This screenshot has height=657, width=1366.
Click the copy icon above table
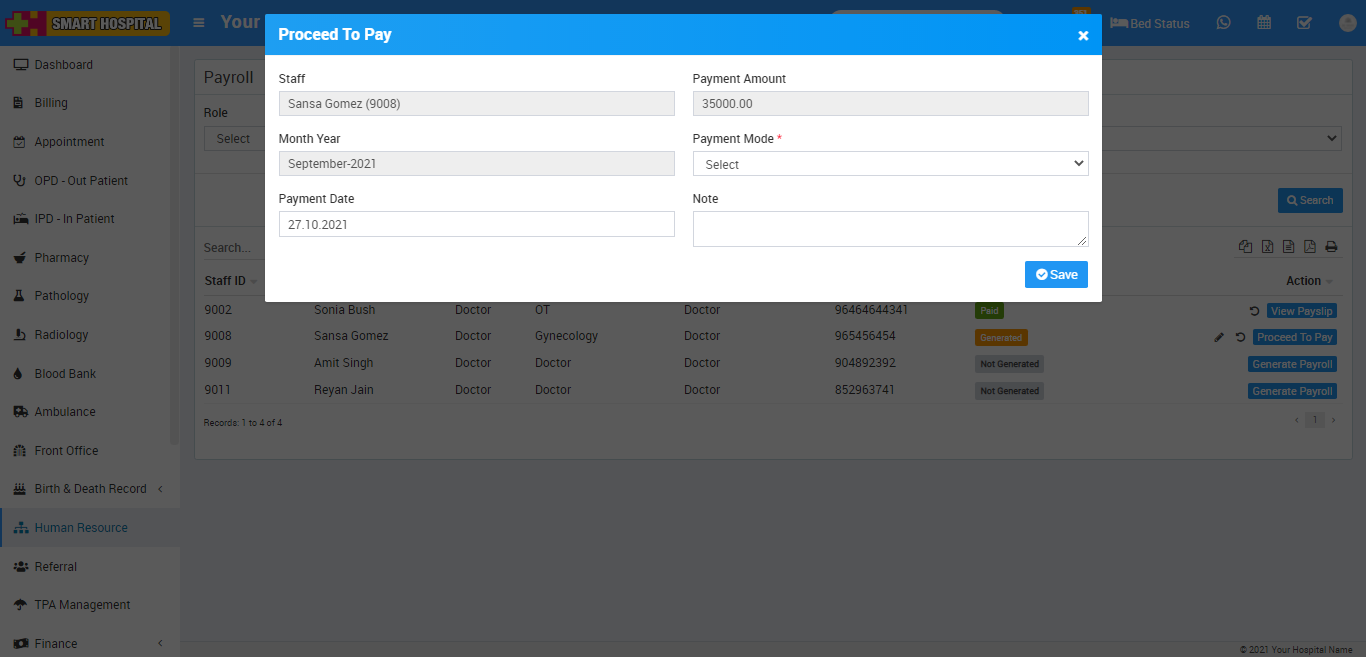coord(1245,247)
